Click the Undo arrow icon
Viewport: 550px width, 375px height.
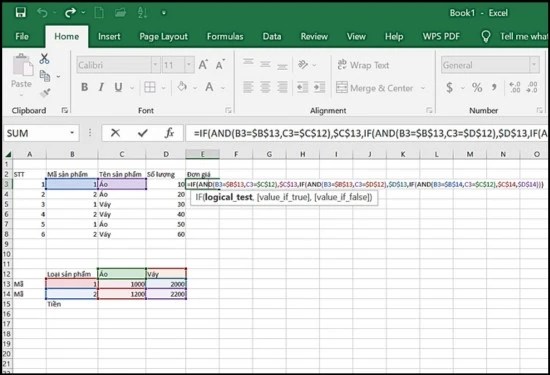[x=42, y=13]
